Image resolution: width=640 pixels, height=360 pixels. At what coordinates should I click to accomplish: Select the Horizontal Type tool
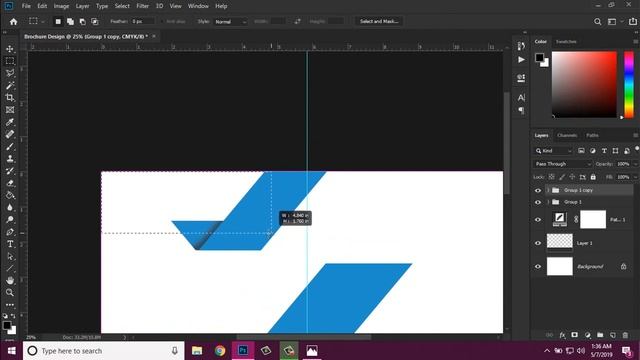[x=10, y=244]
